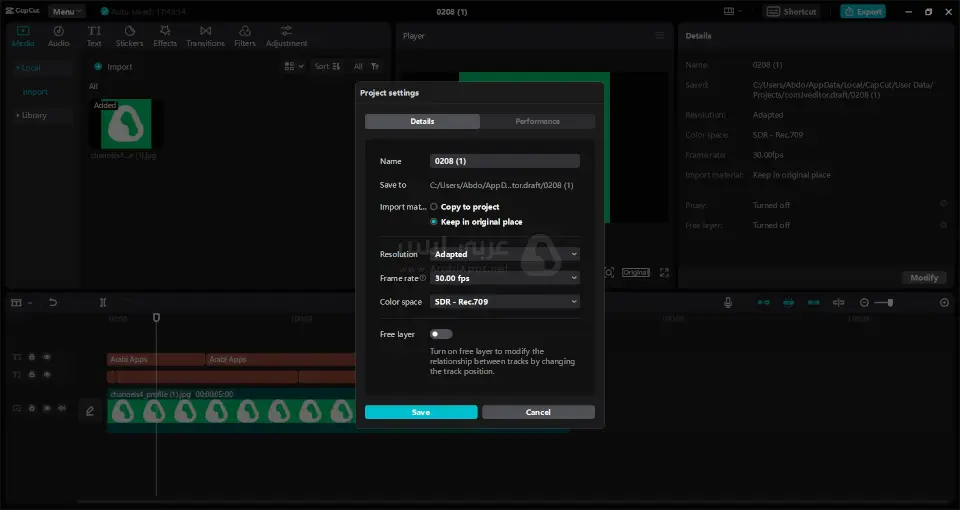Open the Media tab icon
Viewport: 960px width, 510px height.
click(x=23, y=31)
